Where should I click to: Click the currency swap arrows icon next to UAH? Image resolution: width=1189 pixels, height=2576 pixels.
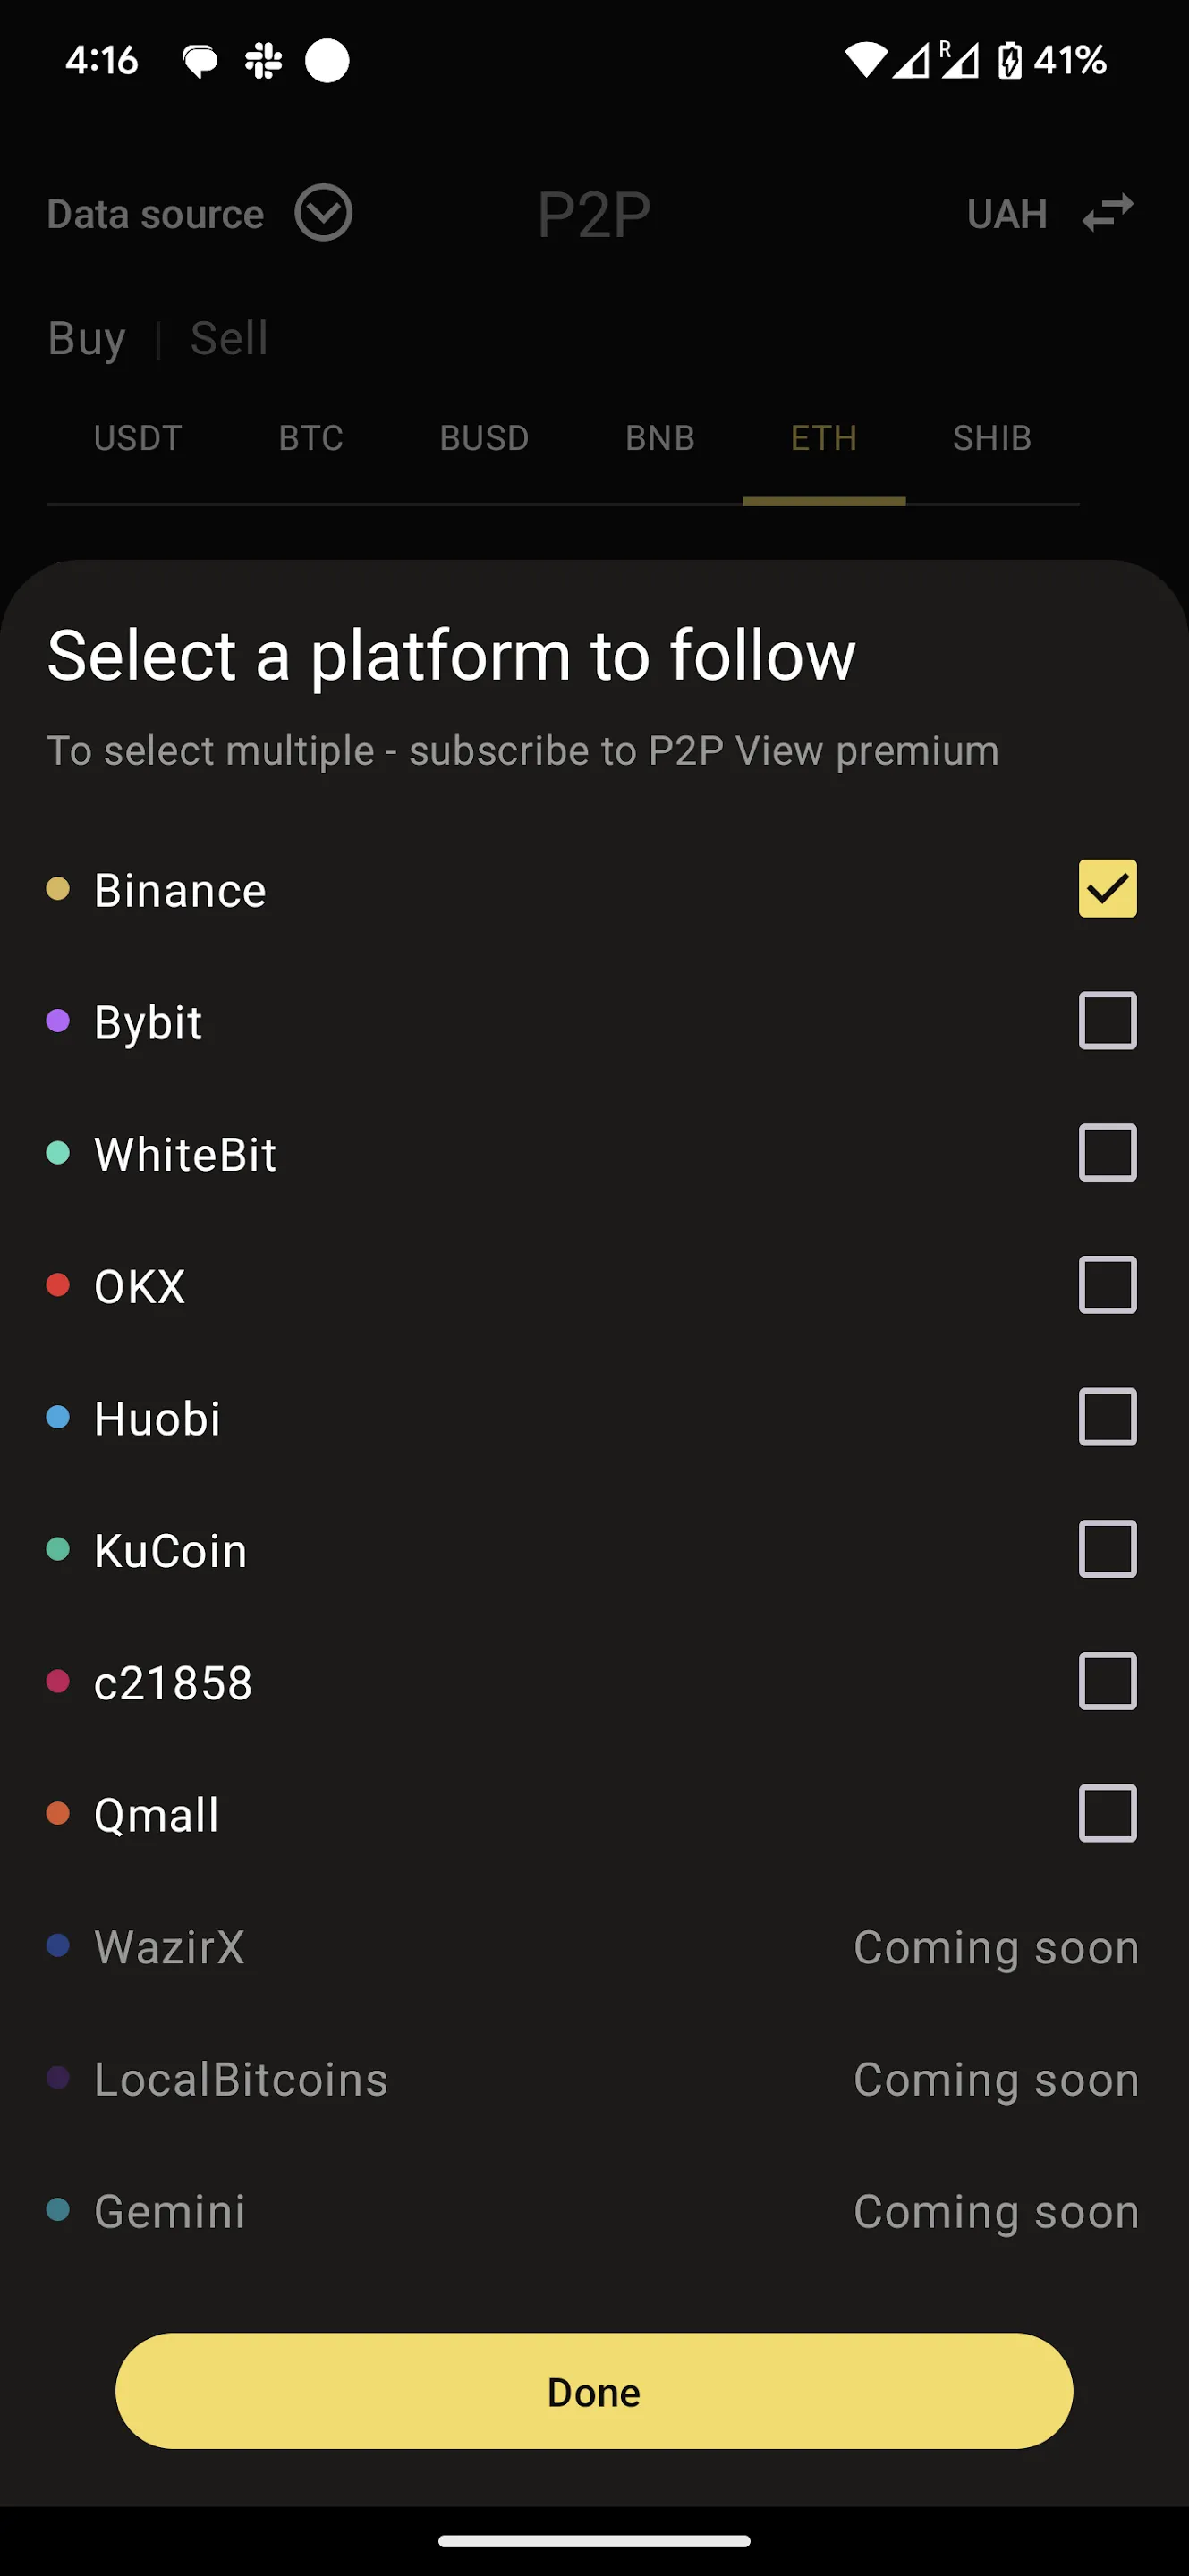[x=1106, y=213]
